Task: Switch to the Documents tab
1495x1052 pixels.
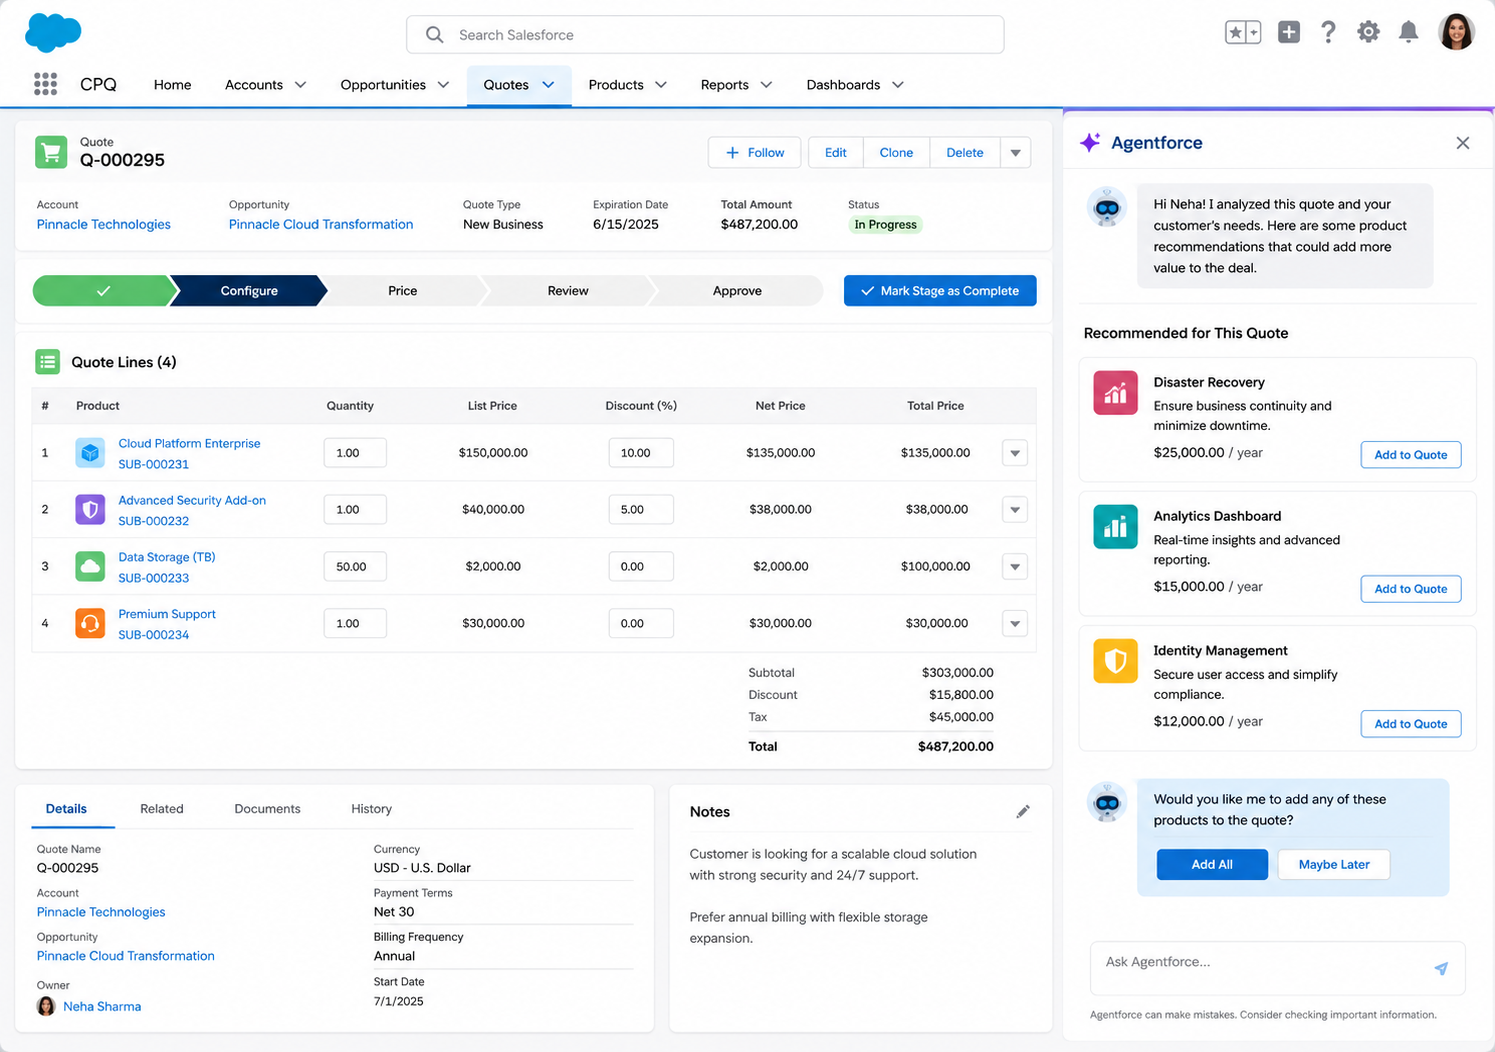Action: point(267,809)
